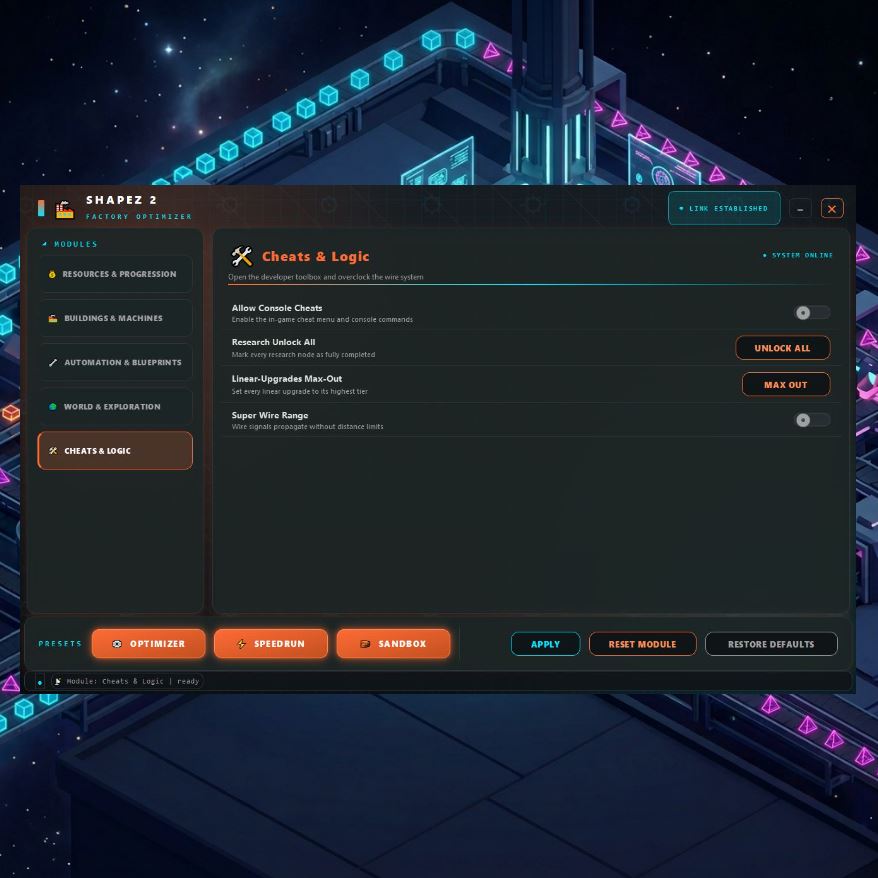Click the factory icon beside Buildings & Machines
This screenshot has height=878, width=878.
pyautogui.click(x=53, y=318)
